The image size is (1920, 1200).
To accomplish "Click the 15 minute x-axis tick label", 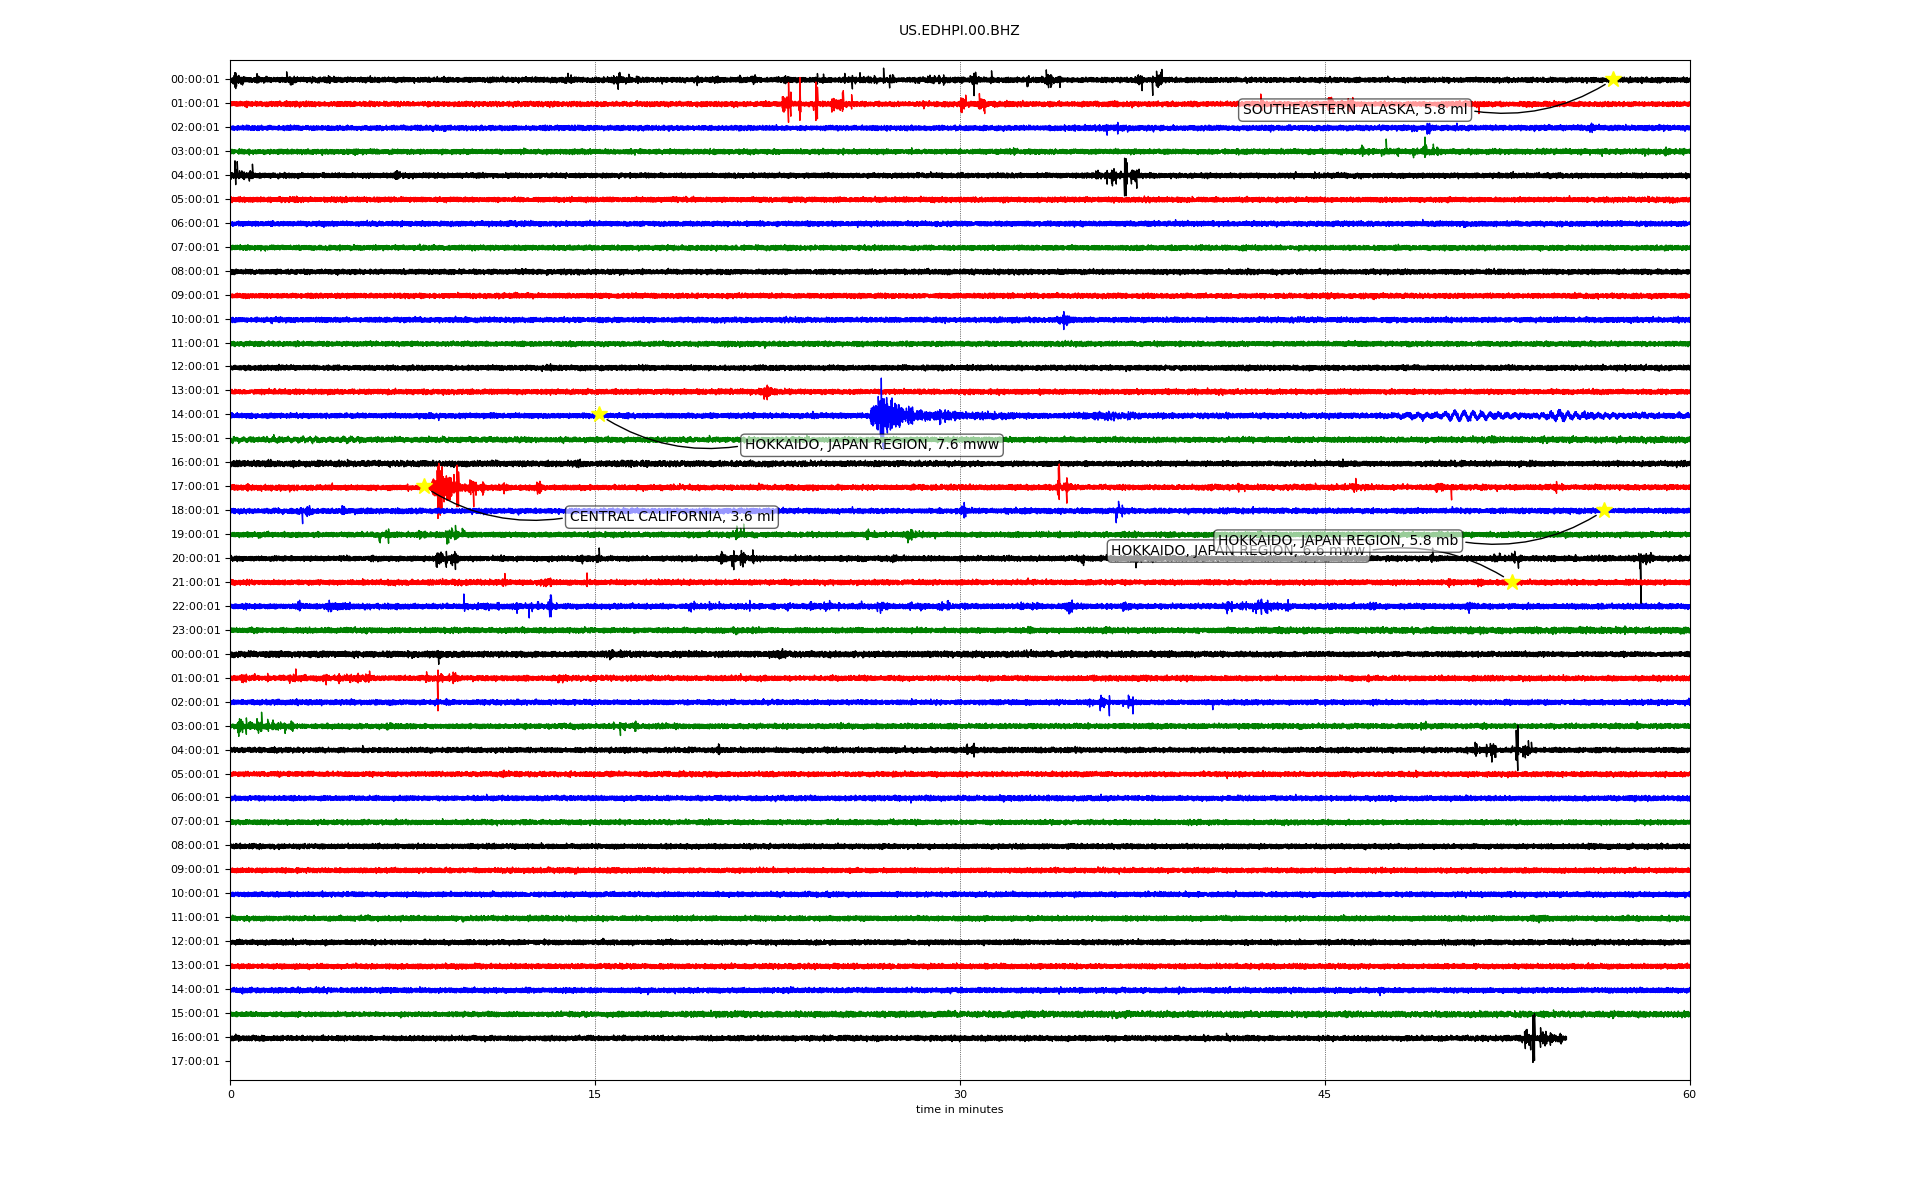I will click(595, 1094).
